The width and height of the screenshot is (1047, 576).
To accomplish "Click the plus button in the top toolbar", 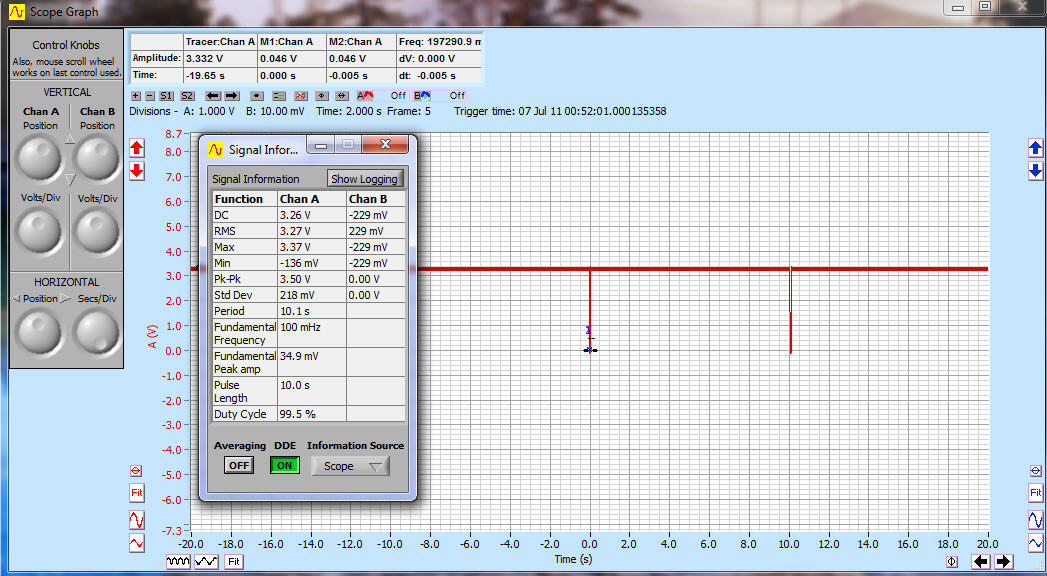I will click(136, 96).
